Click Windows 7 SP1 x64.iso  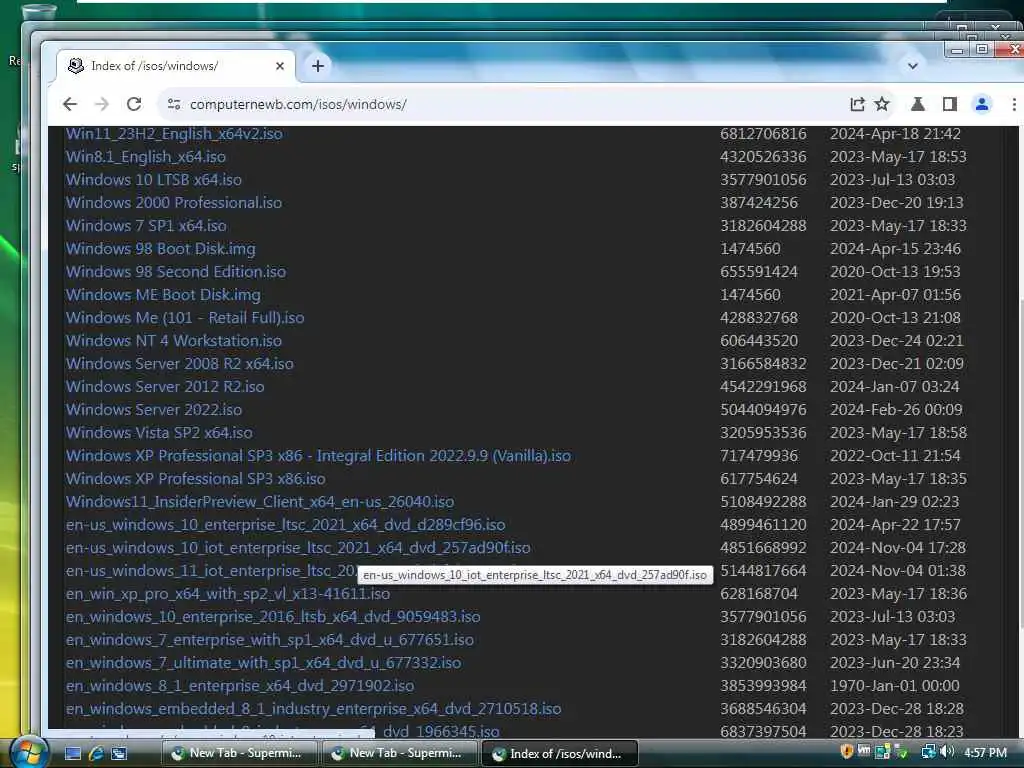[x=146, y=226]
